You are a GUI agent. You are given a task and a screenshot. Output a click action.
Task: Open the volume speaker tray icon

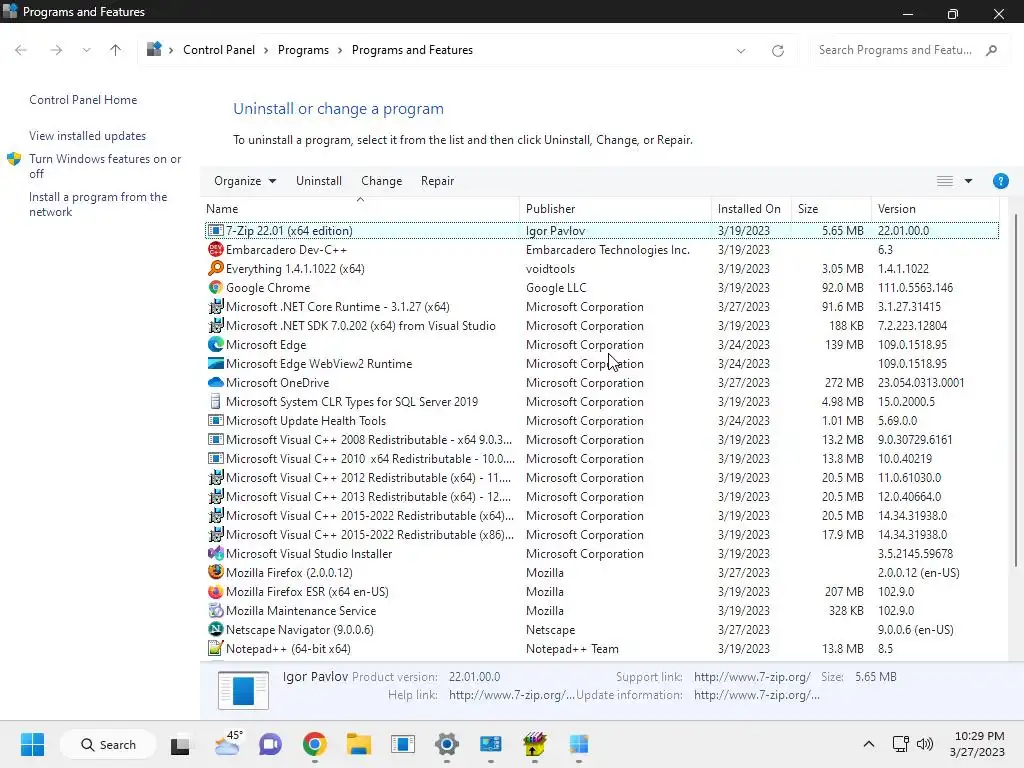coord(925,744)
